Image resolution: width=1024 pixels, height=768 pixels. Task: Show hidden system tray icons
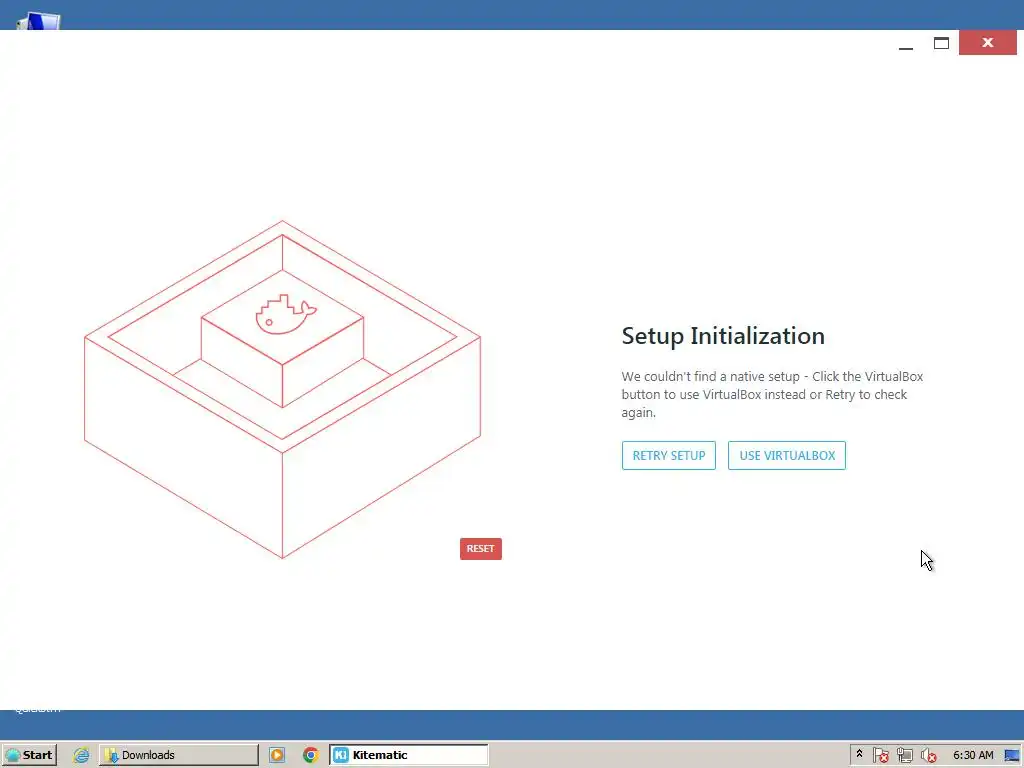point(859,754)
